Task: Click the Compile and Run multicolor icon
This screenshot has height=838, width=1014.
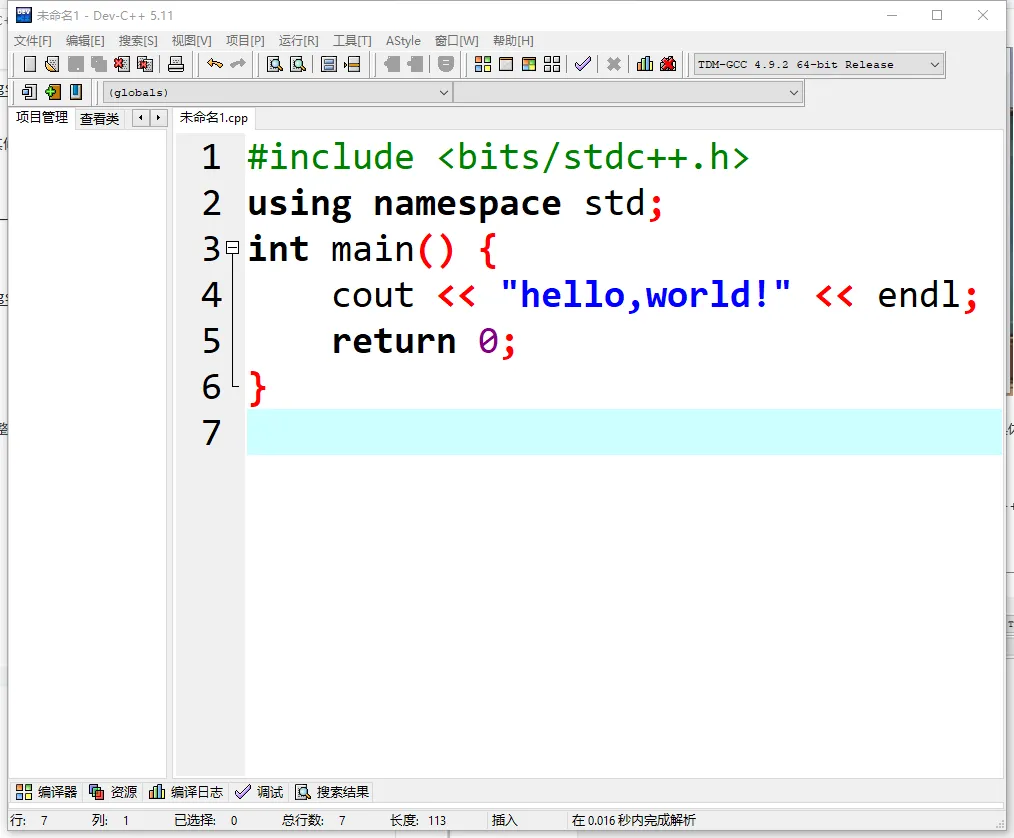Action: pyautogui.click(x=529, y=64)
